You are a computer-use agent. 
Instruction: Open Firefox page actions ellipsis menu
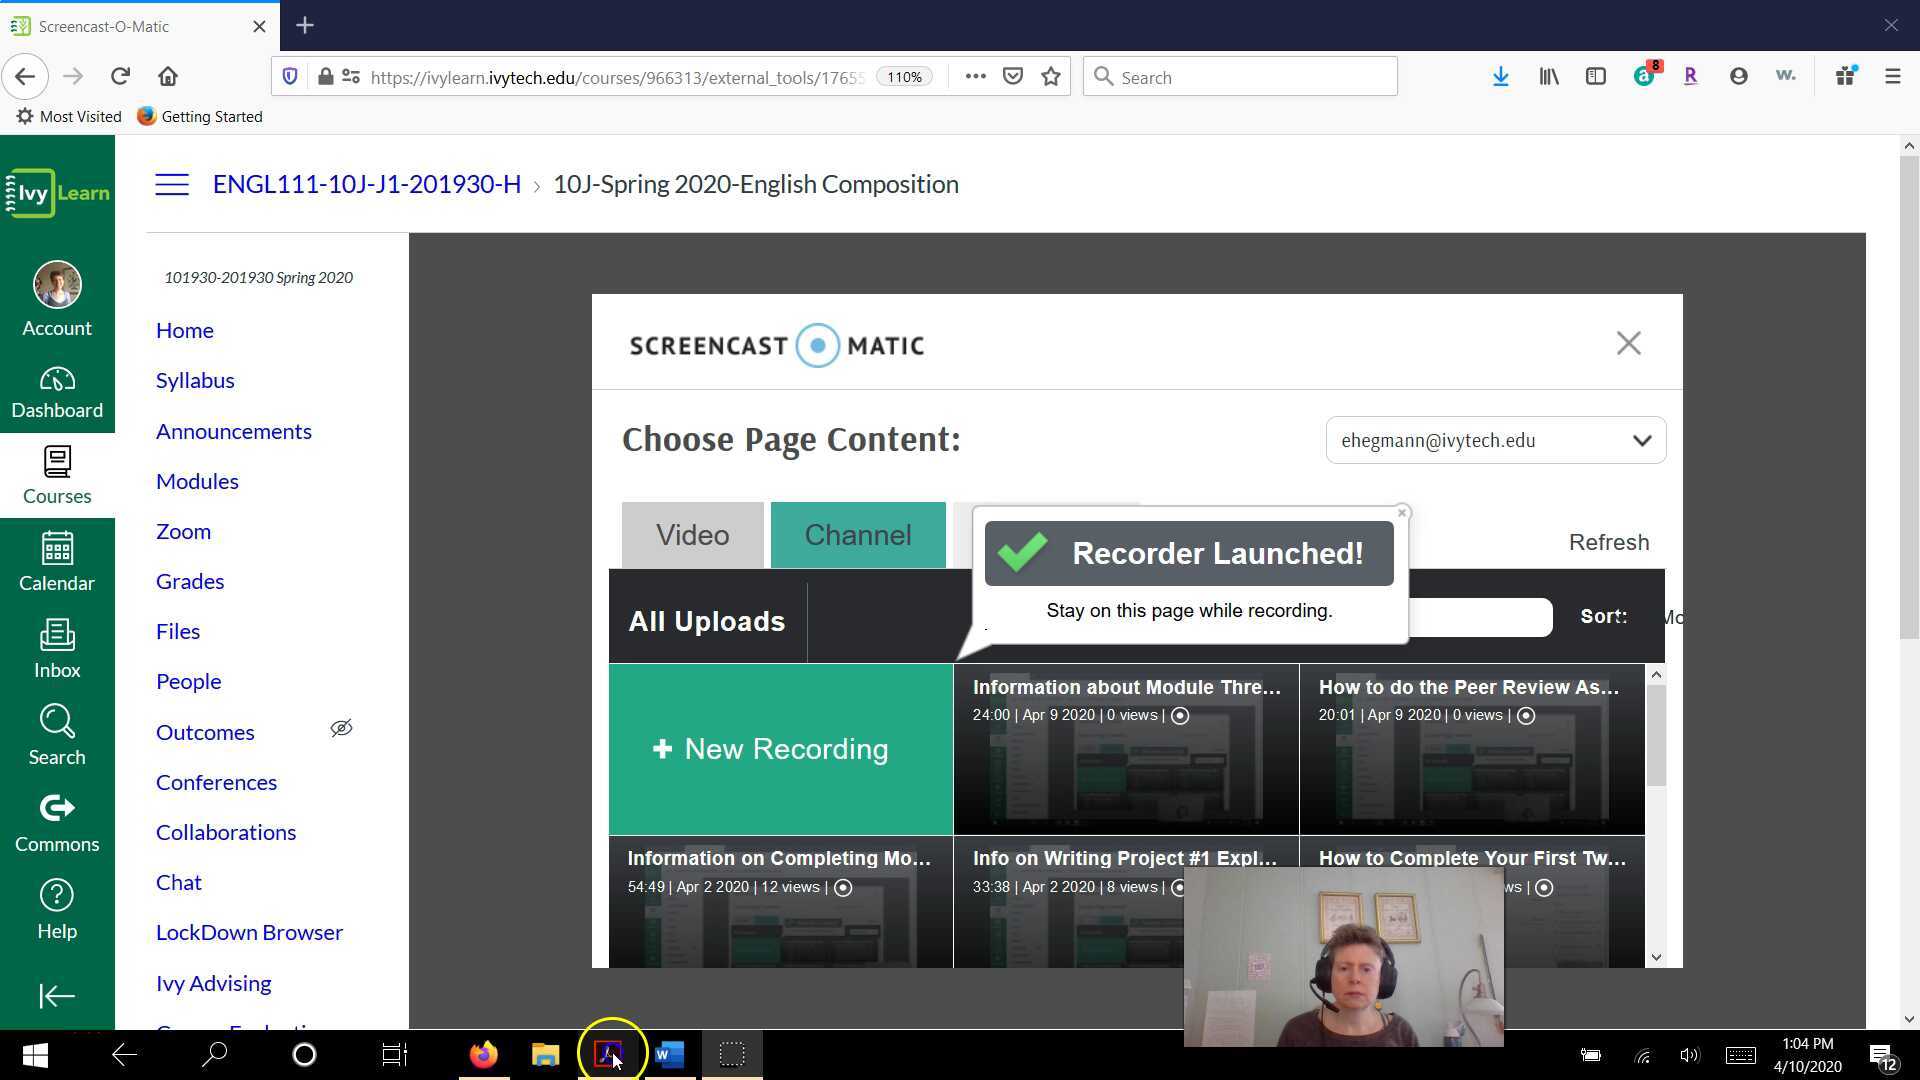pyautogui.click(x=975, y=77)
